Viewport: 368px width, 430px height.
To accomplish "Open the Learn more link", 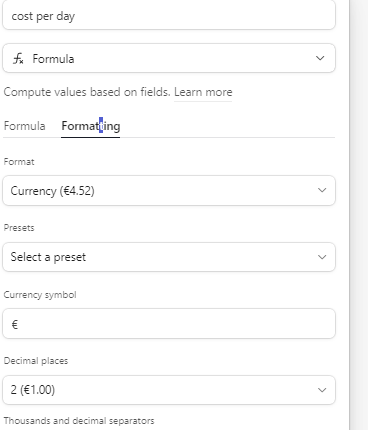I will (x=203, y=92).
